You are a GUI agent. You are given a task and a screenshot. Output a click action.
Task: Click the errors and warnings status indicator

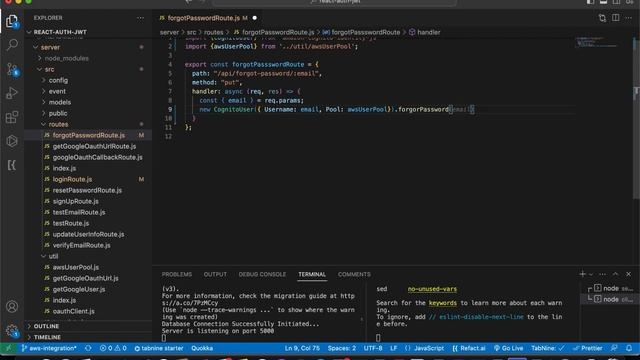tap(113, 348)
